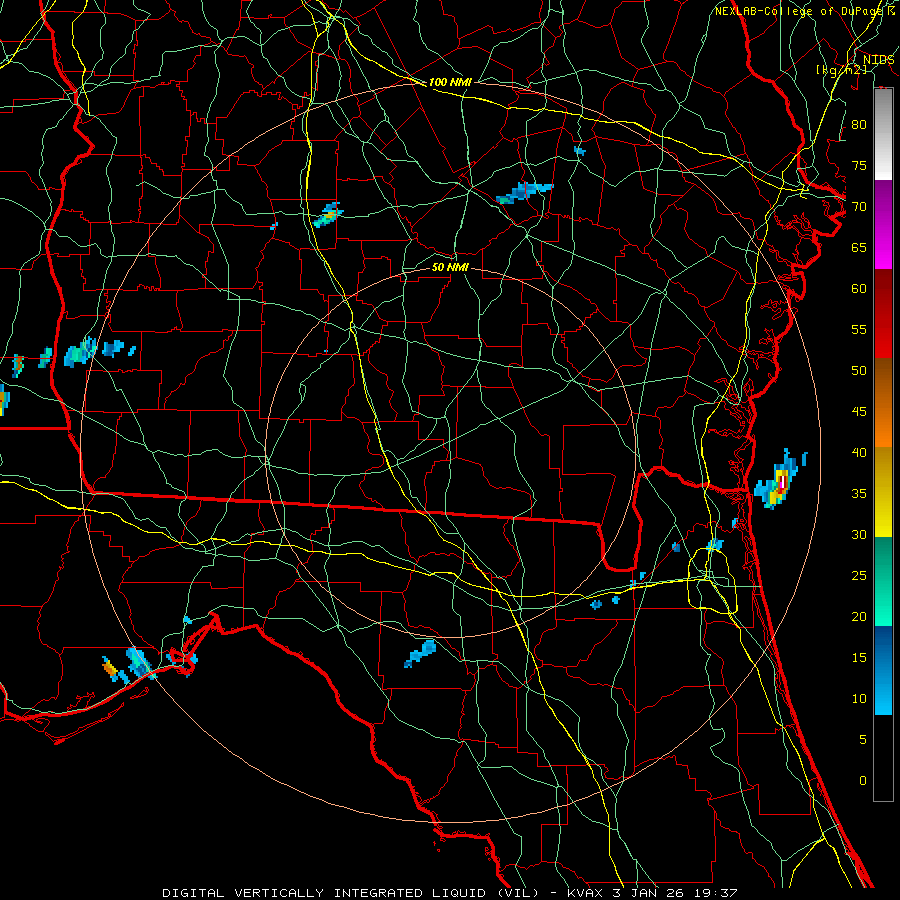
Task: Pick the yellow segment of the color bar
Action: click(883, 492)
